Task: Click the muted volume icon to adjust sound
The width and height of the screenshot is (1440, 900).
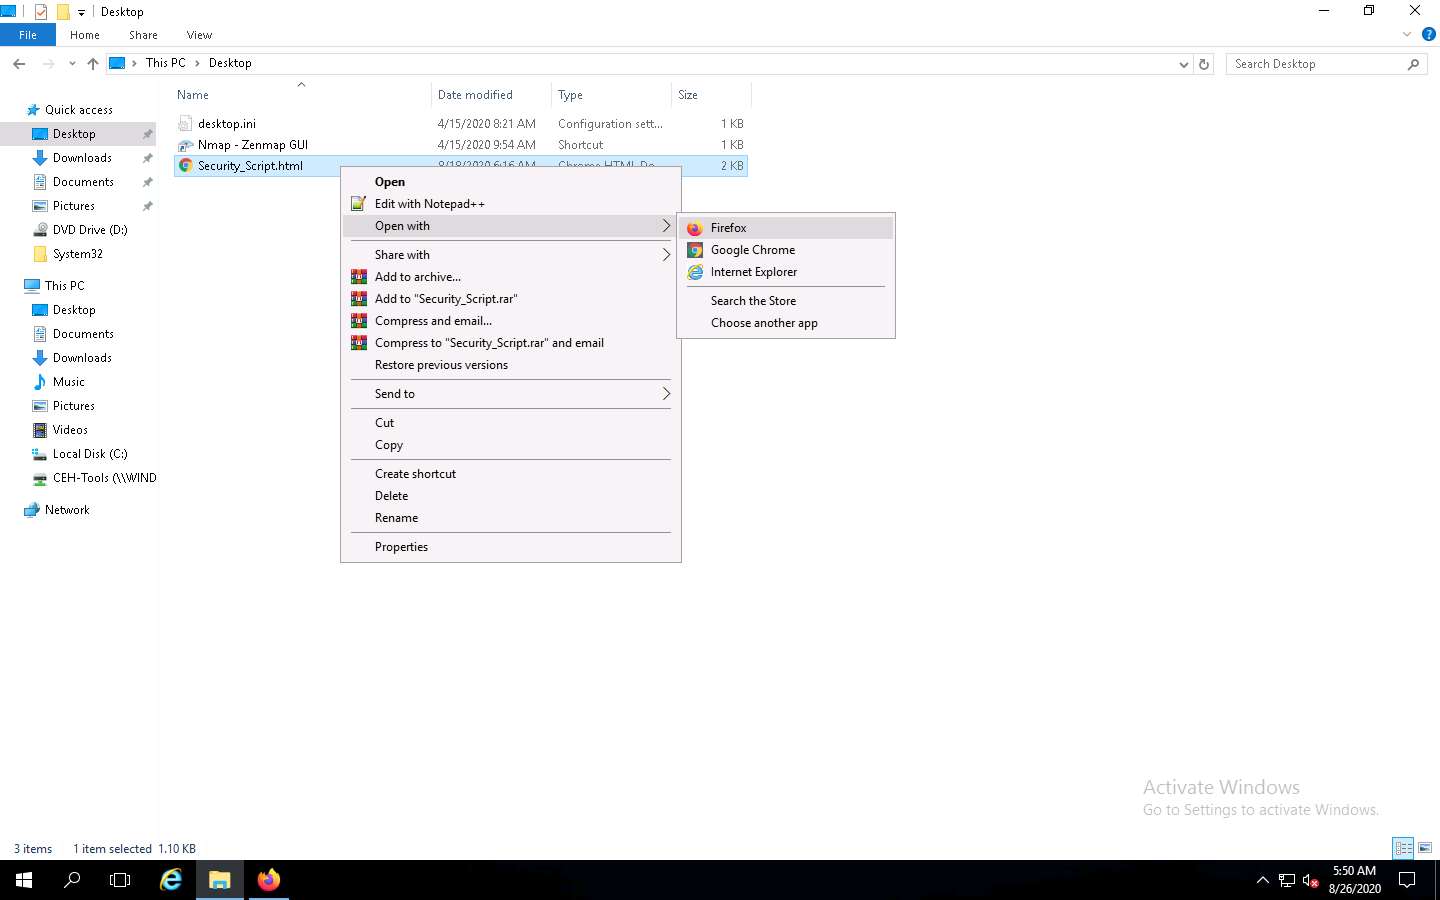Action: tap(1310, 882)
